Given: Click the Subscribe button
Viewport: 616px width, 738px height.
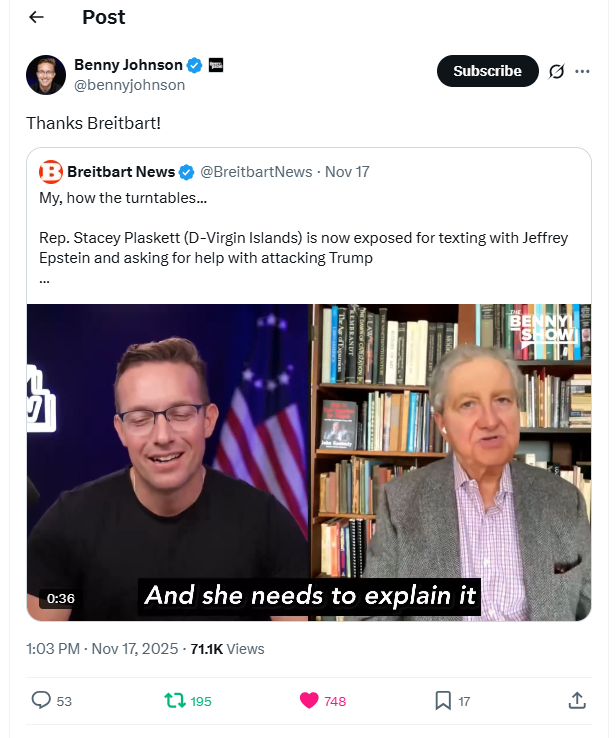Looking at the screenshot, I should tap(488, 71).
